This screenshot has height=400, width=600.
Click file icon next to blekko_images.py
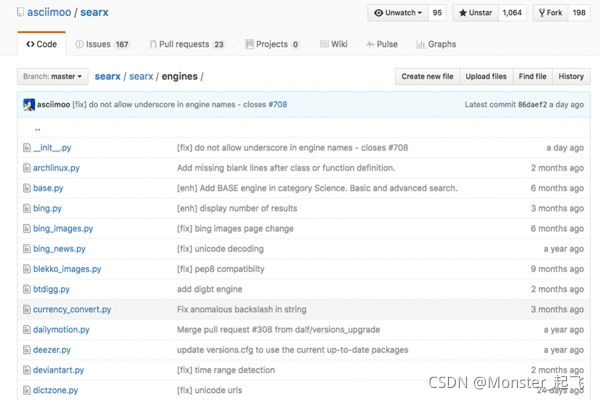[x=27, y=269]
